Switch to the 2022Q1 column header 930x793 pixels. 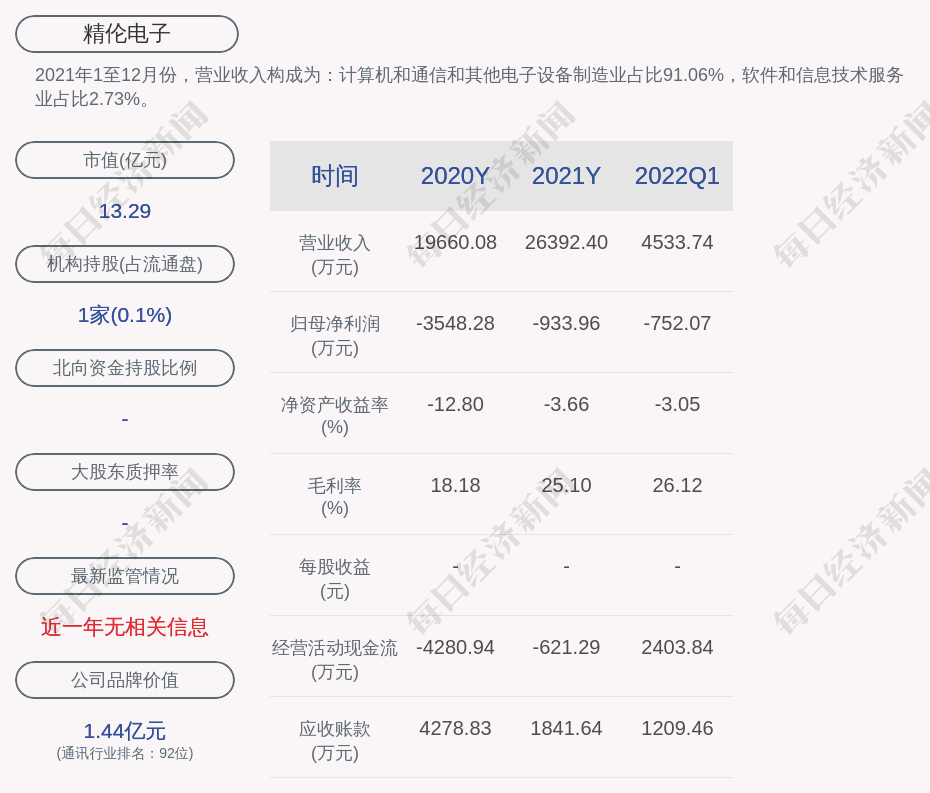click(677, 176)
